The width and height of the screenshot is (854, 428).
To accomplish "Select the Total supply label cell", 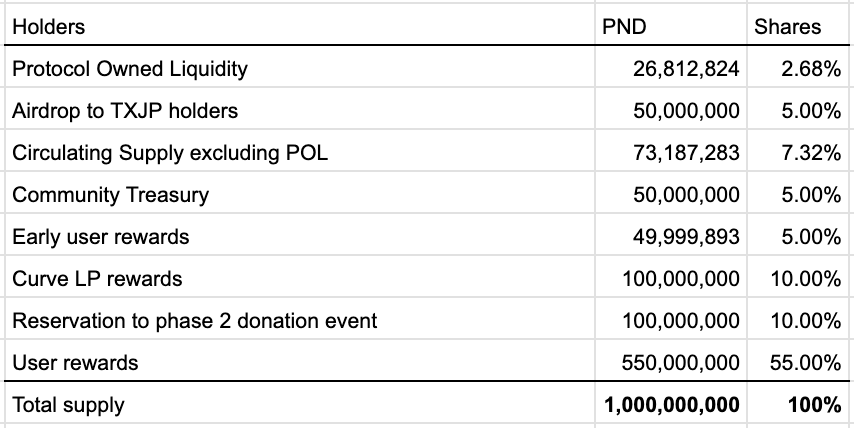I will pyautogui.click(x=69, y=405).
